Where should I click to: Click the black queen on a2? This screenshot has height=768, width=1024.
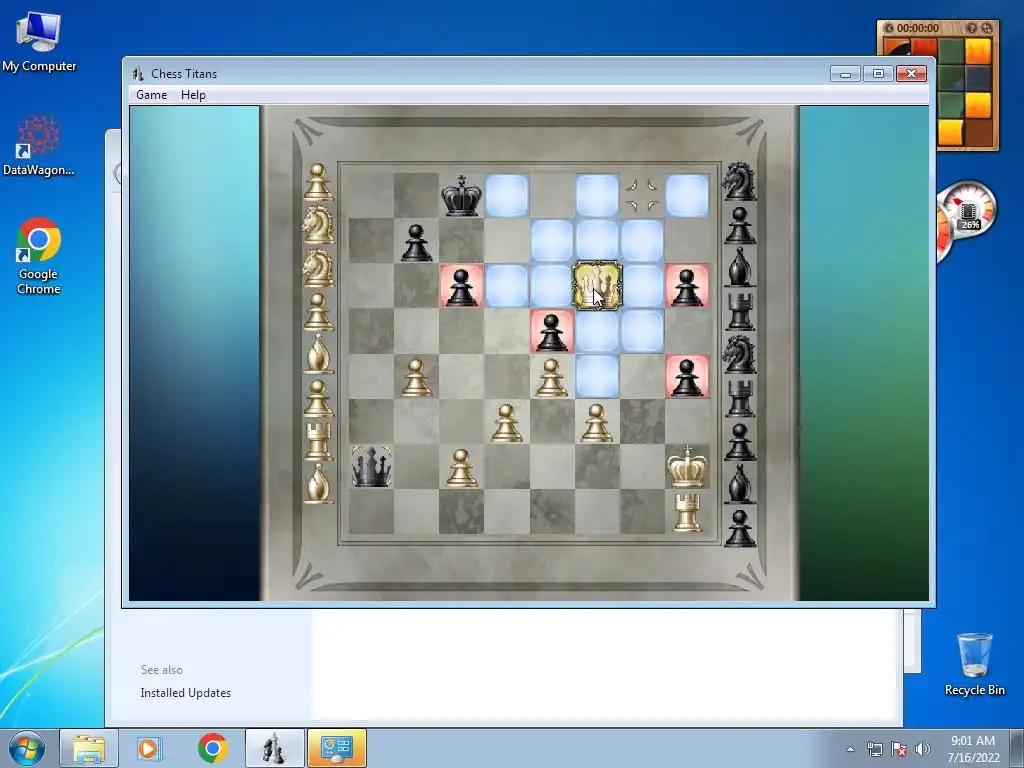[371, 466]
